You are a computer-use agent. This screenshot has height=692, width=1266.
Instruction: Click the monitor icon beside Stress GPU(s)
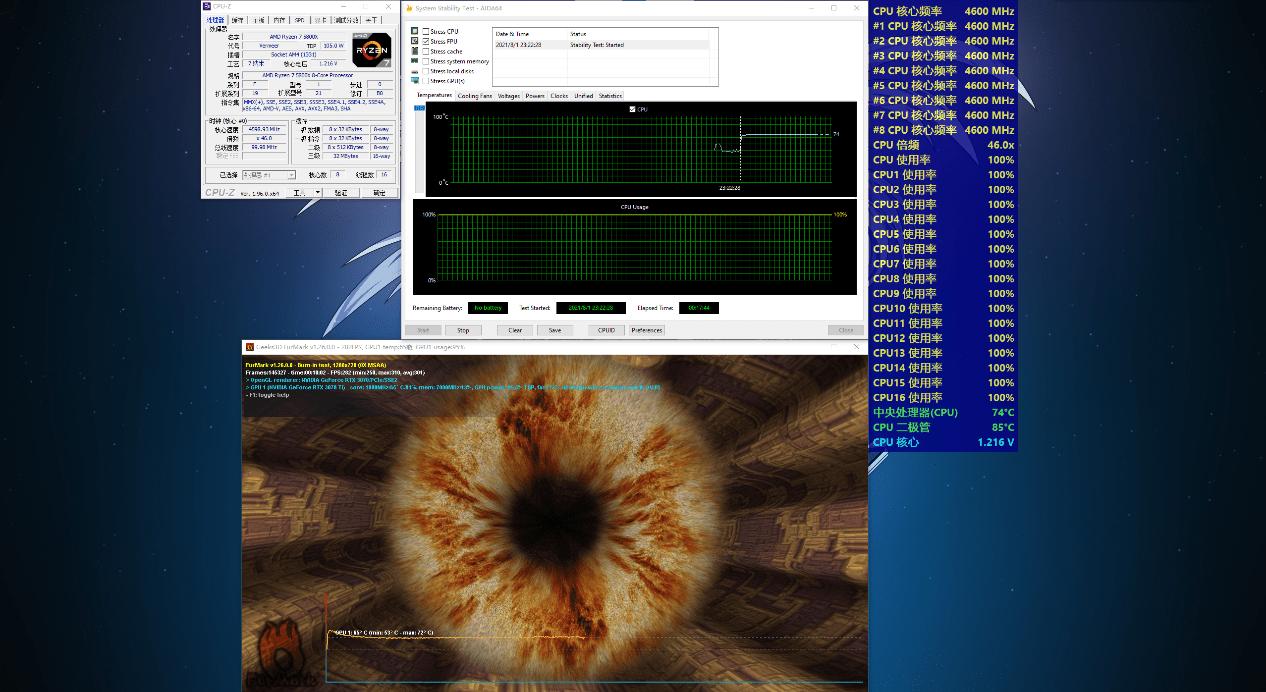(x=415, y=81)
